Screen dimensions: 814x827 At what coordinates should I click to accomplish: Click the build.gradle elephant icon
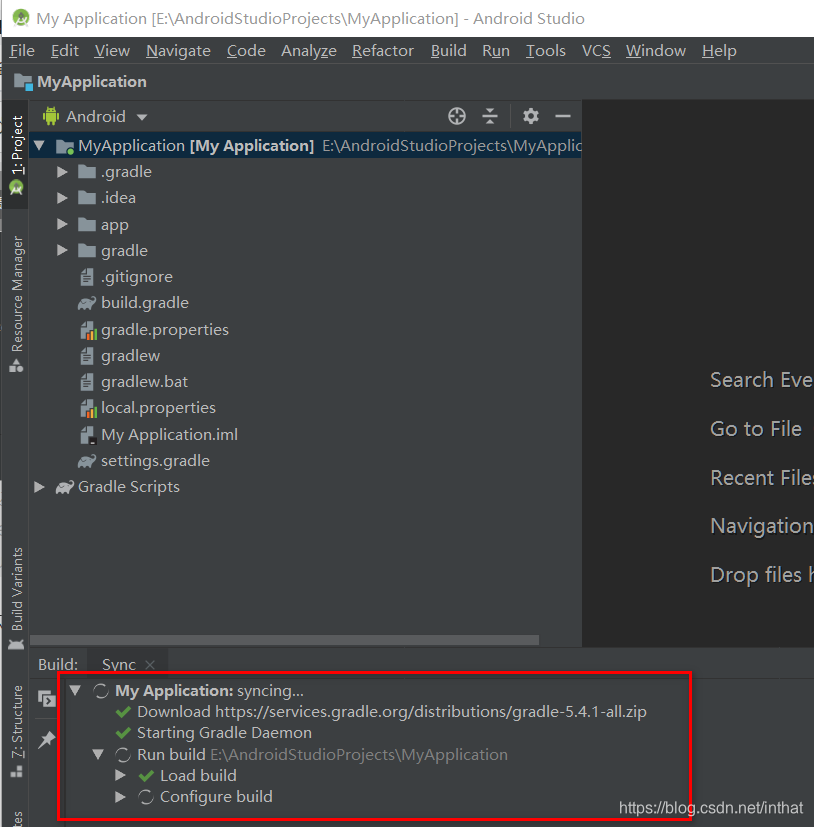tap(87, 303)
